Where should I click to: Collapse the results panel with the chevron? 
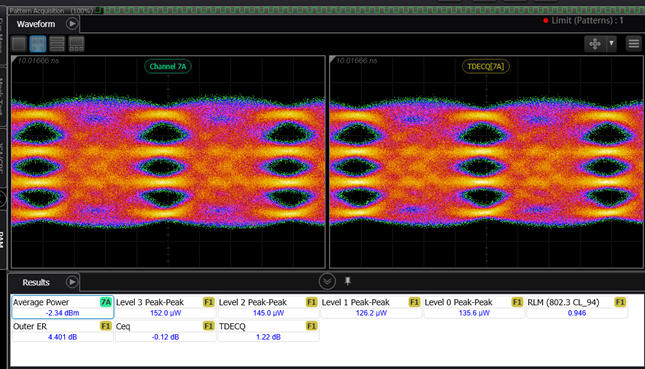pyautogui.click(x=327, y=281)
